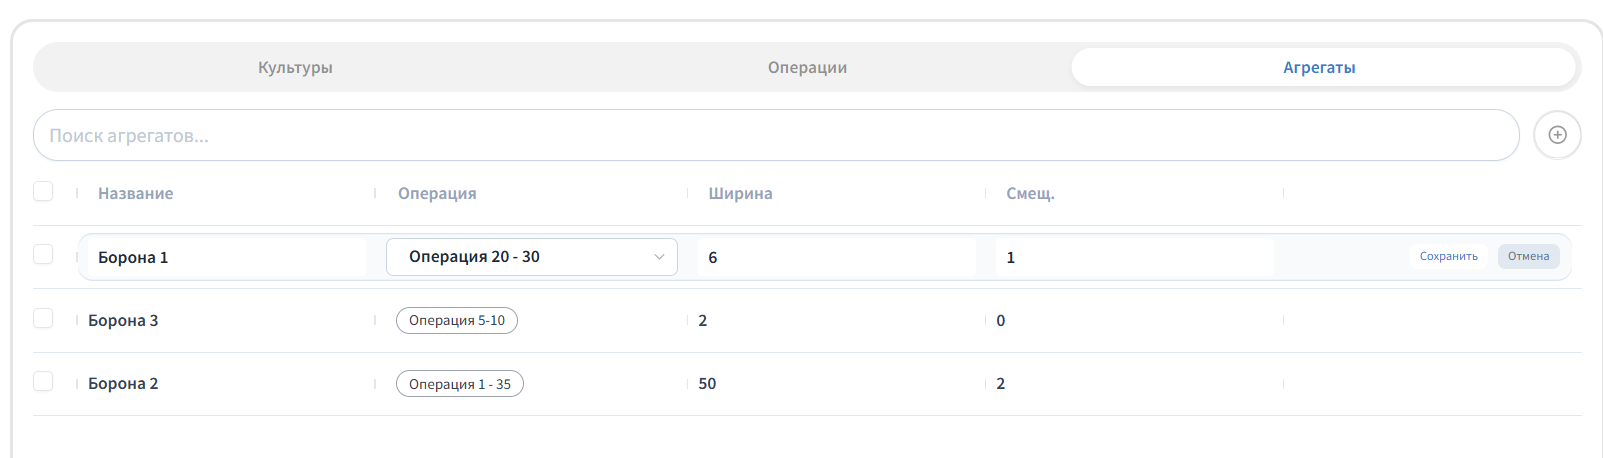The image size is (1603, 458).
Task: Select the Борона 2 row checkbox
Action: [43, 381]
